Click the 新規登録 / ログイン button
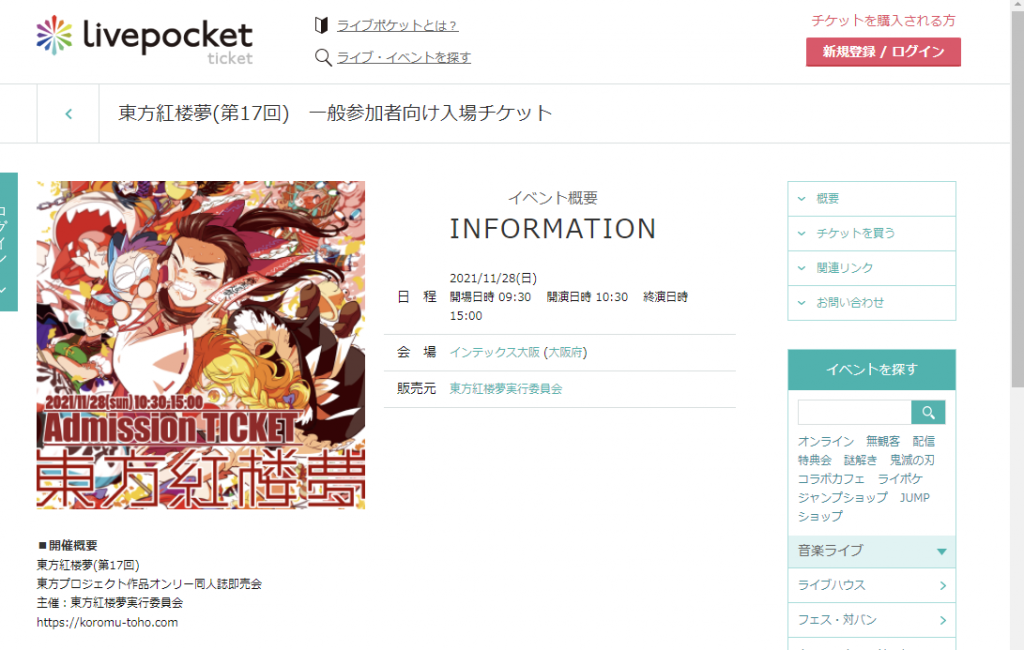1024x650 pixels. (883, 52)
